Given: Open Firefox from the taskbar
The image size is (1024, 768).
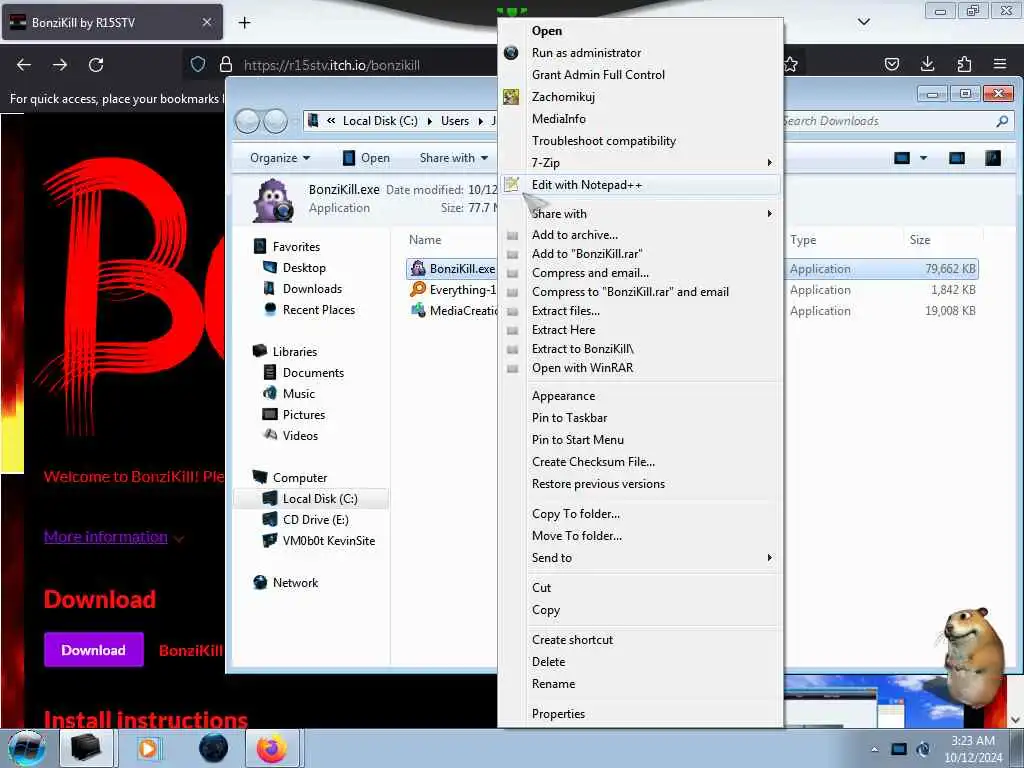Looking at the screenshot, I should coord(272,748).
